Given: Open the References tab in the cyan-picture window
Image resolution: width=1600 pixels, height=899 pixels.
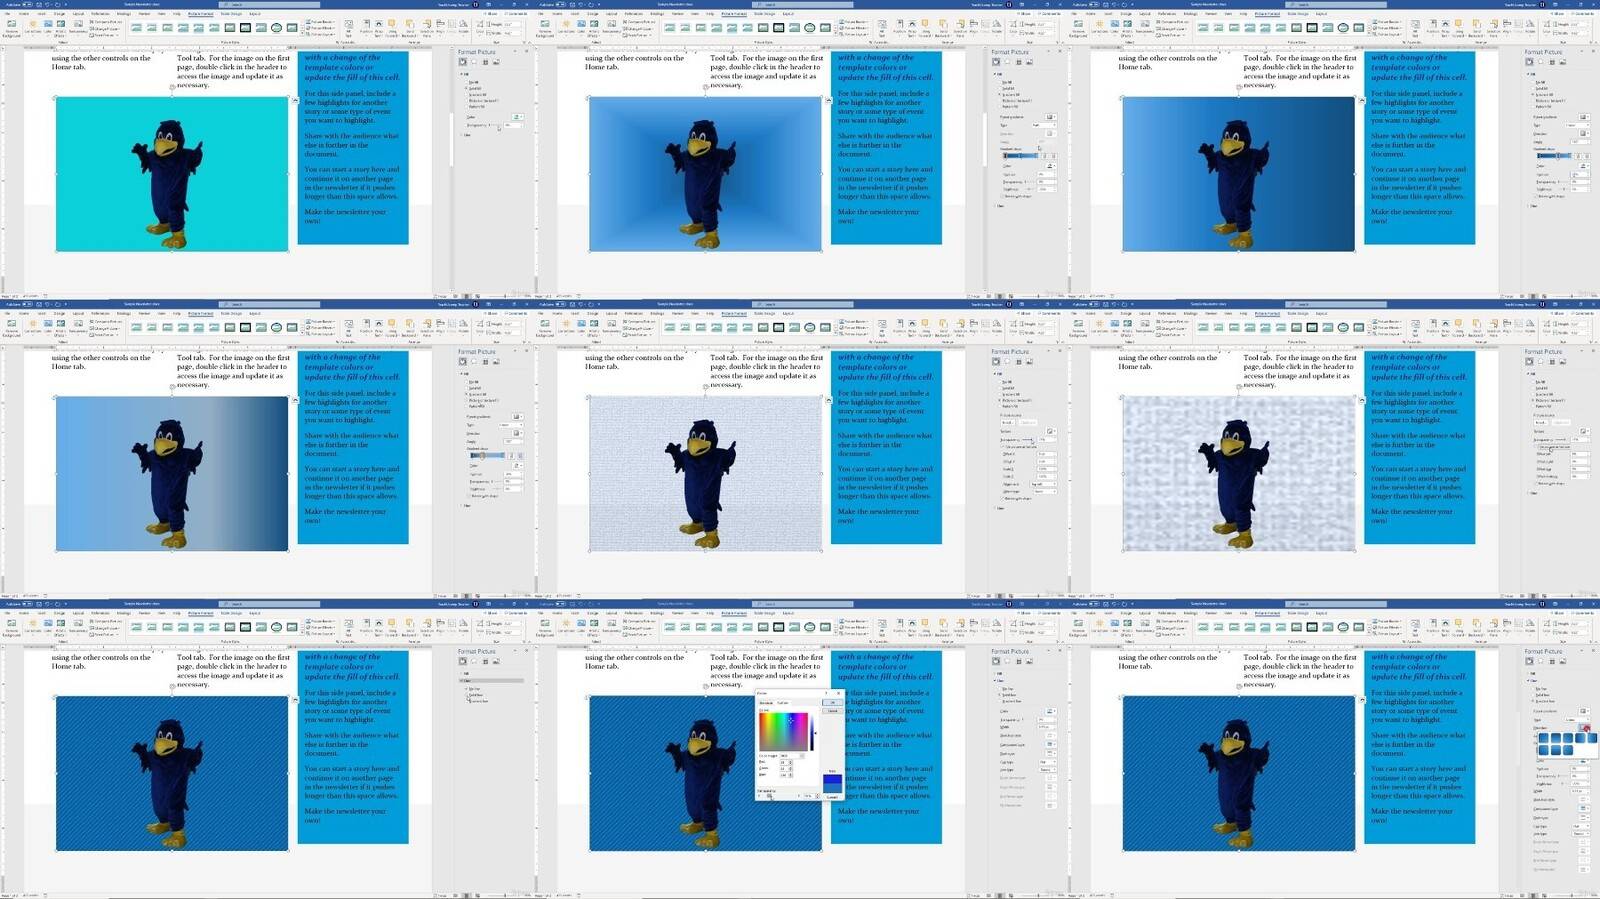Looking at the screenshot, I should click(x=100, y=14).
